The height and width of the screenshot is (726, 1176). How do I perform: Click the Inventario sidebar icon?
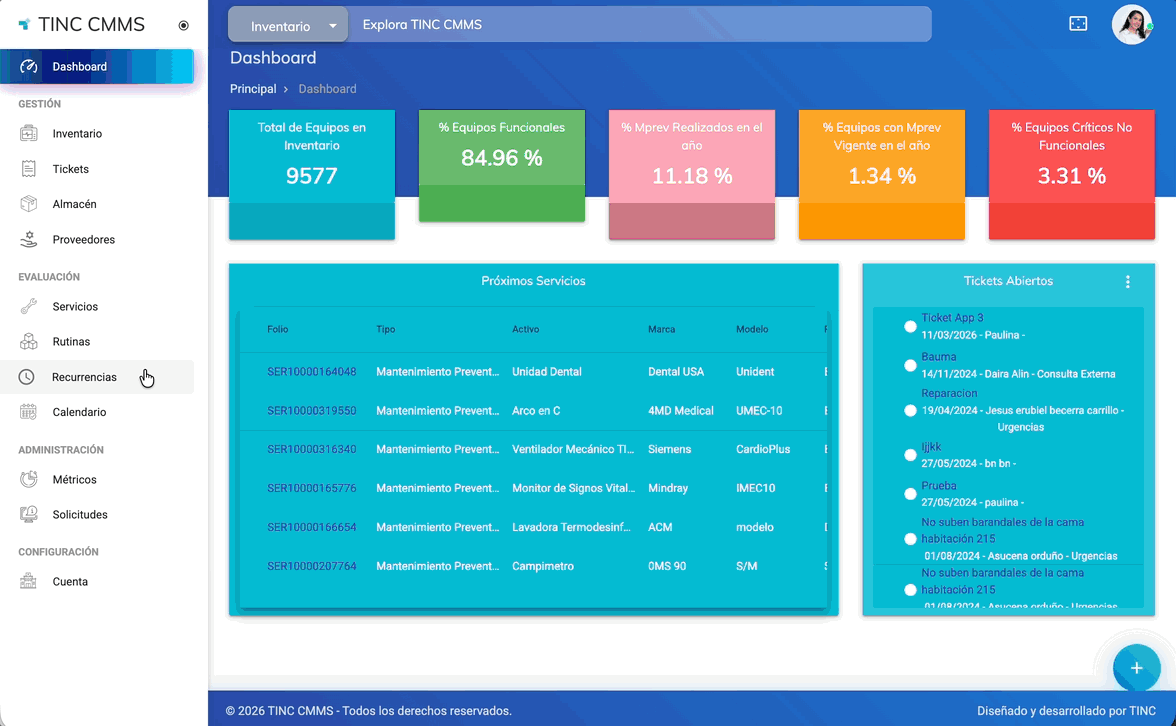(x=29, y=134)
